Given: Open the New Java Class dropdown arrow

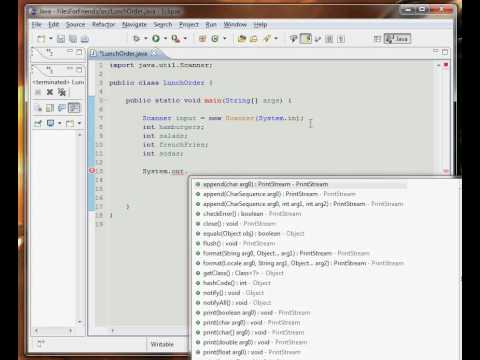Looking at the screenshot, I should click(225, 39).
